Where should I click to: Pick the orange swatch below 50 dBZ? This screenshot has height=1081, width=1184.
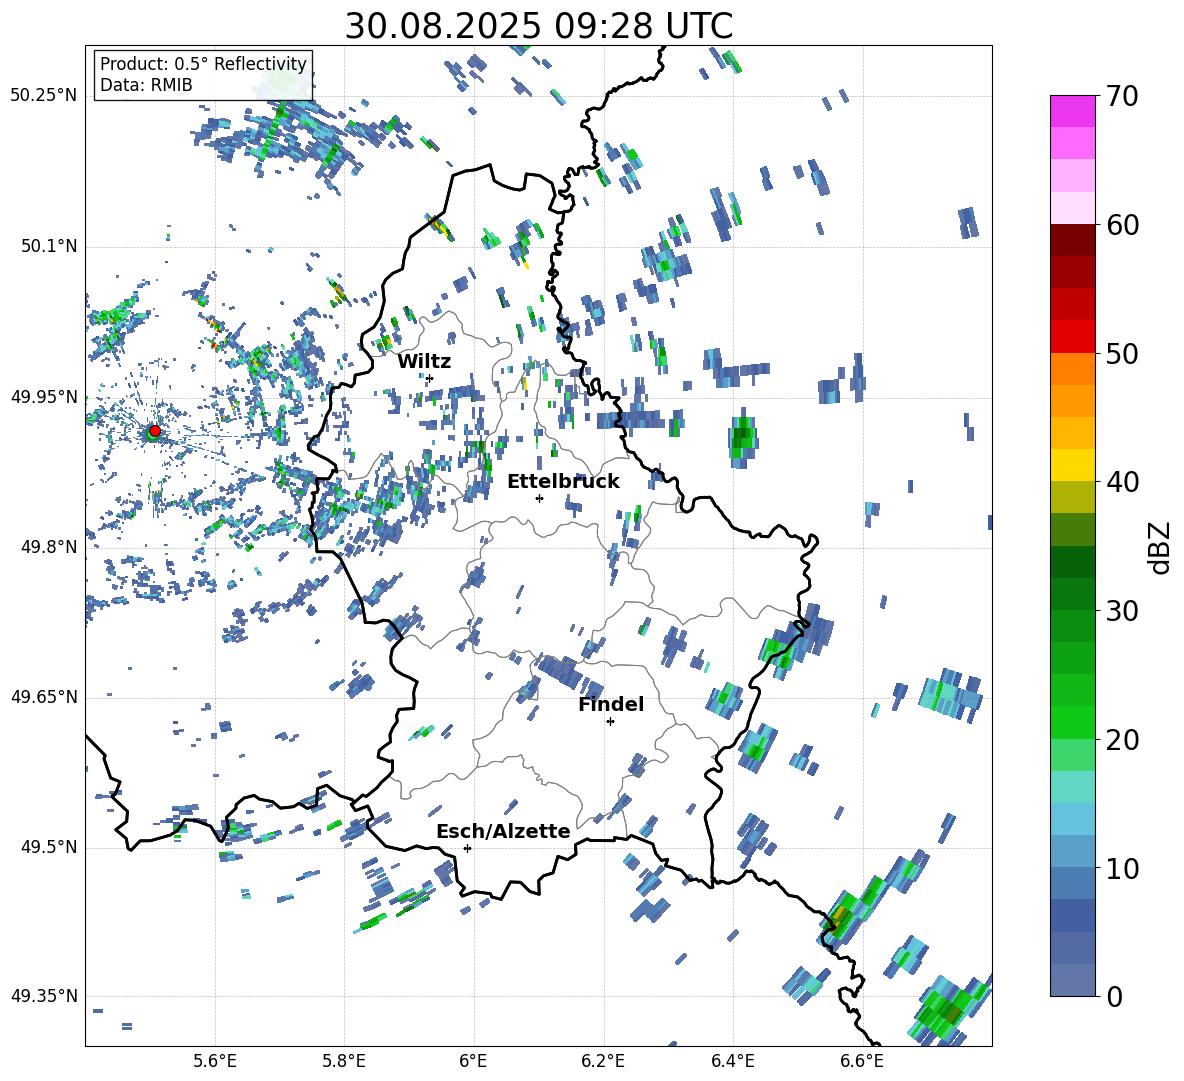[1072, 368]
